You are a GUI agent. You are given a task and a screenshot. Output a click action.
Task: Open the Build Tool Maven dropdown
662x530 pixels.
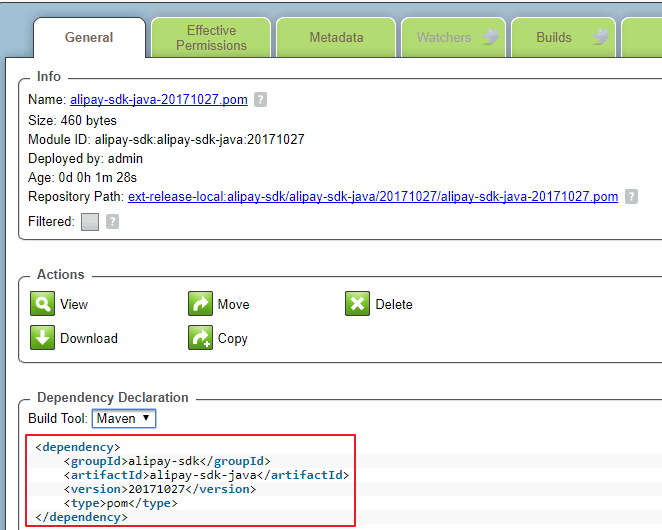(x=124, y=419)
